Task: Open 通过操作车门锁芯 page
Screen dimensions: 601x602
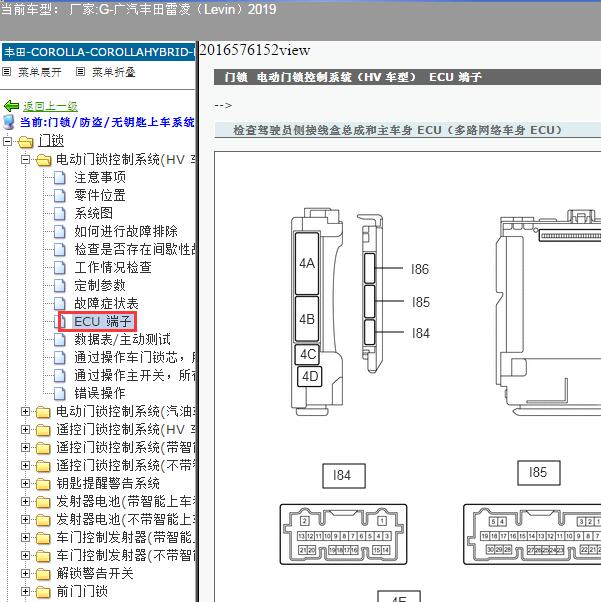Action: coord(135,358)
